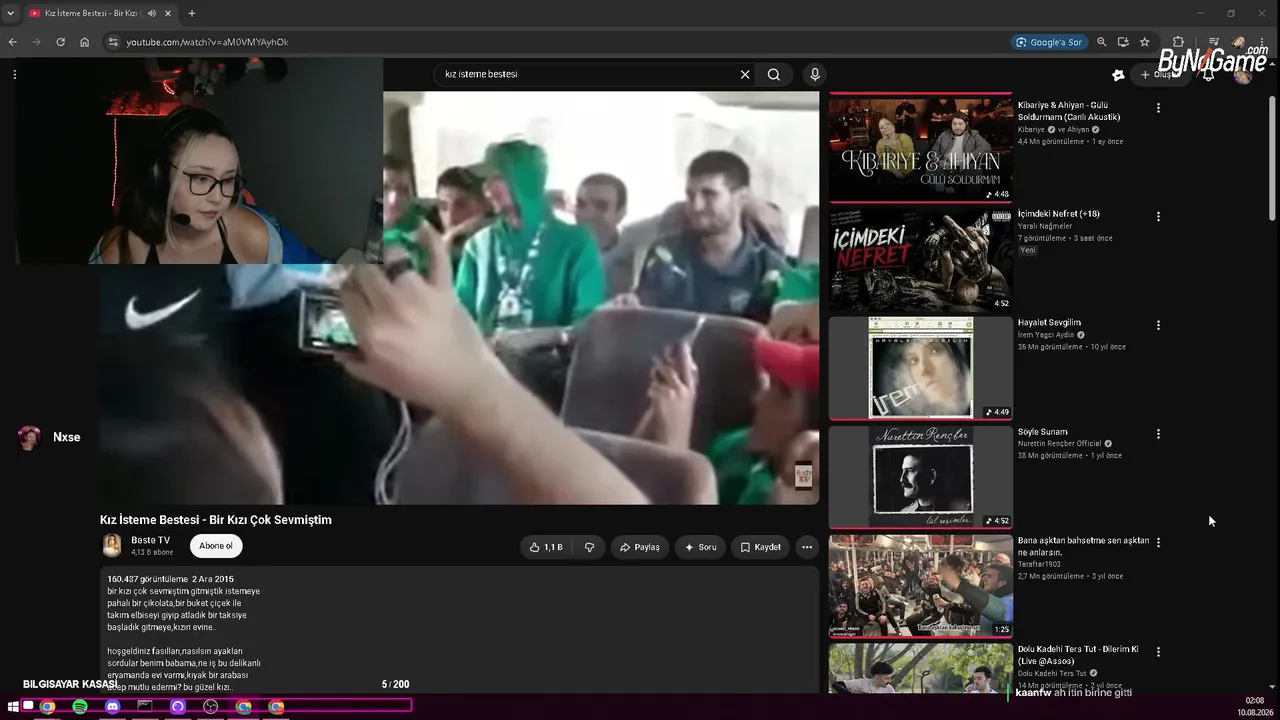Open İçimdeki Nefret video thumbnail
Screen dimensions: 1280x720
point(920,259)
